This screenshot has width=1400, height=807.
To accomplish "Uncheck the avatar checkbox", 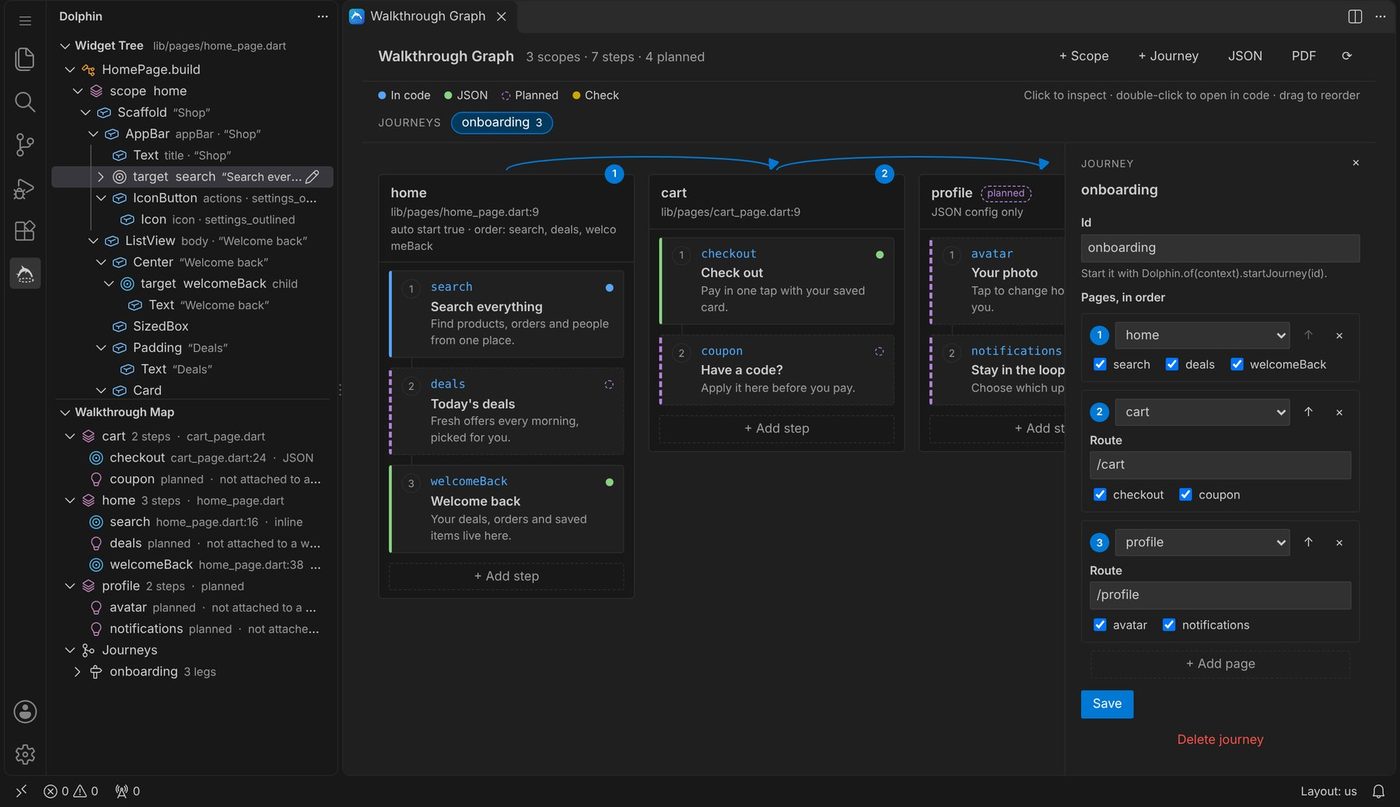I will pos(1100,624).
